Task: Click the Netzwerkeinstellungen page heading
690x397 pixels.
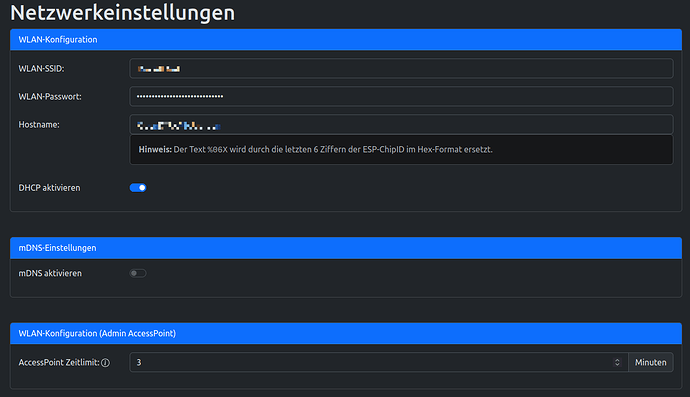Action: [x=123, y=13]
